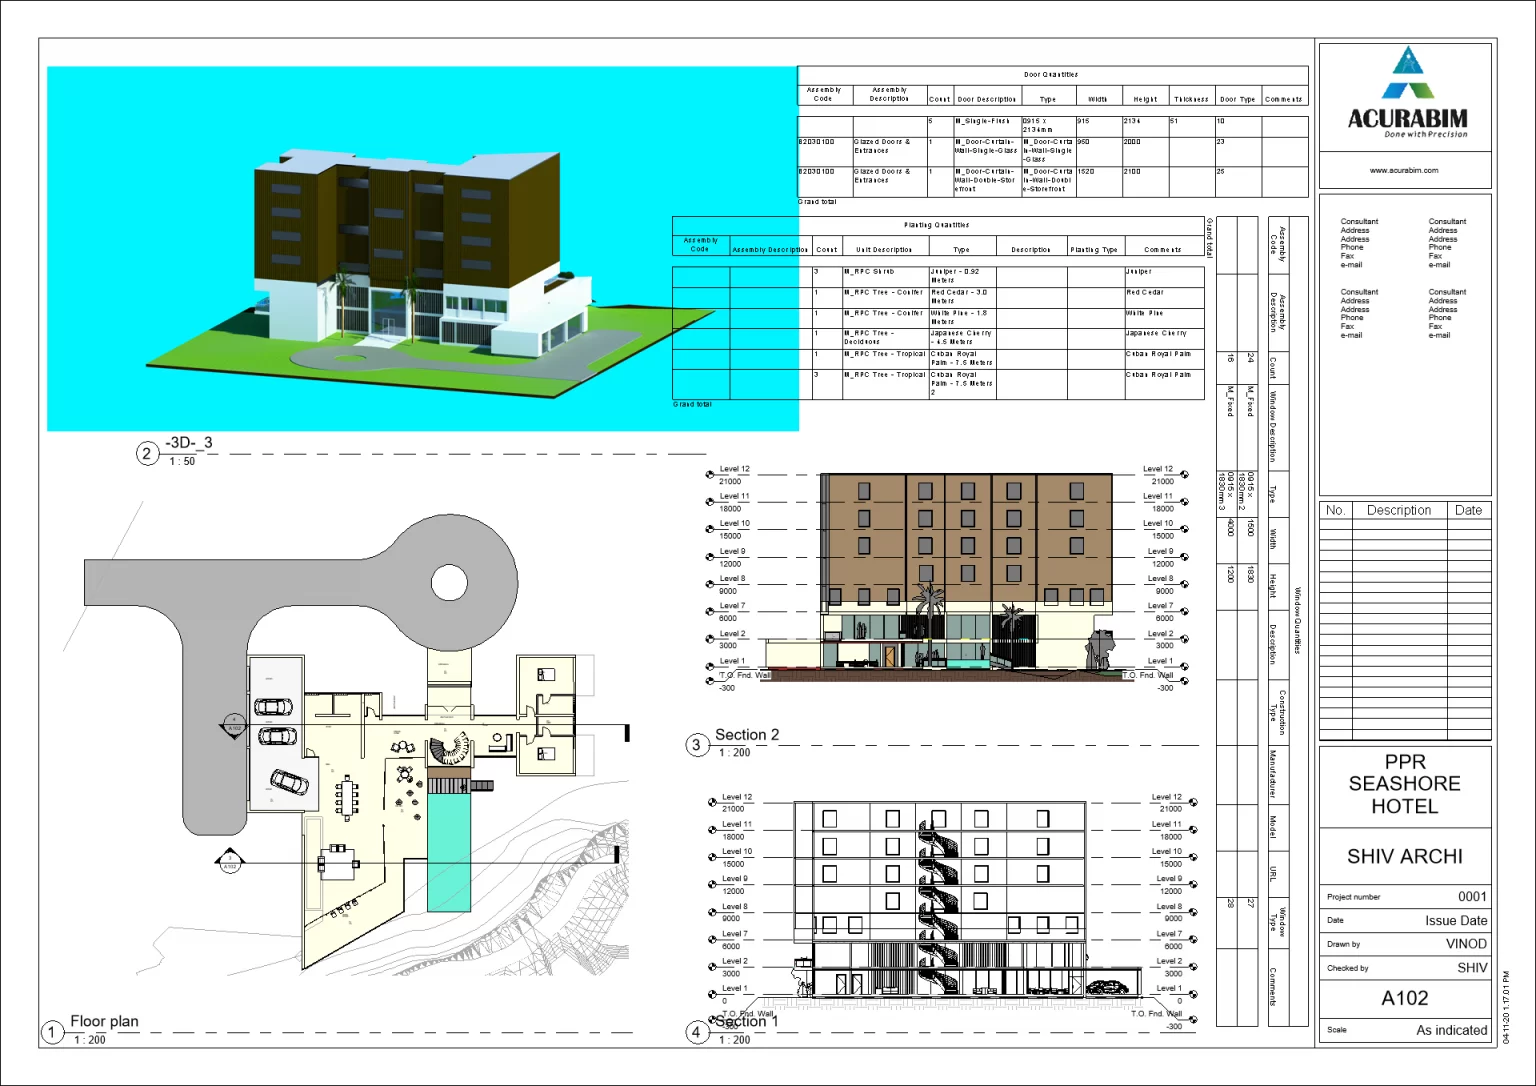
Task: Click the Section 2 view title
Action: click(747, 734)
